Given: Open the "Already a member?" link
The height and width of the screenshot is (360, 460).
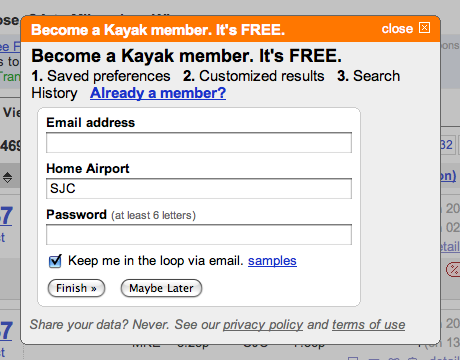Looking at the screenshot, I should coord(158,93).
